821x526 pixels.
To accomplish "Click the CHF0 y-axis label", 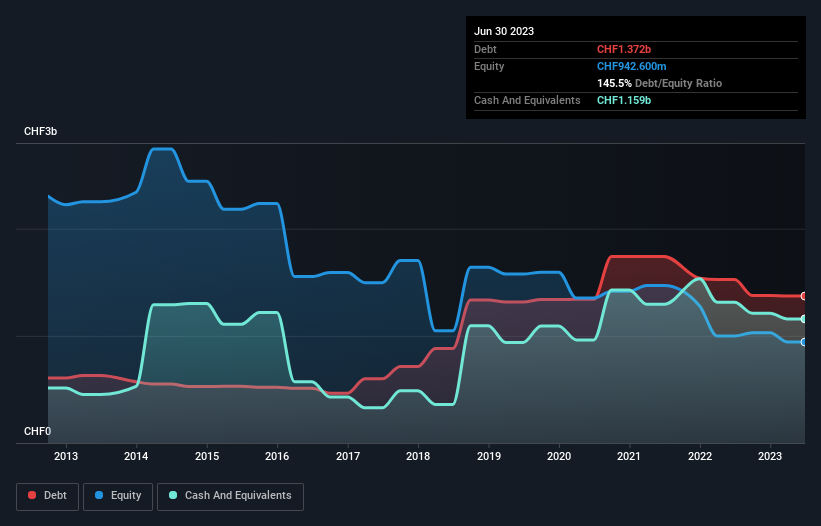I will (37, 431).
